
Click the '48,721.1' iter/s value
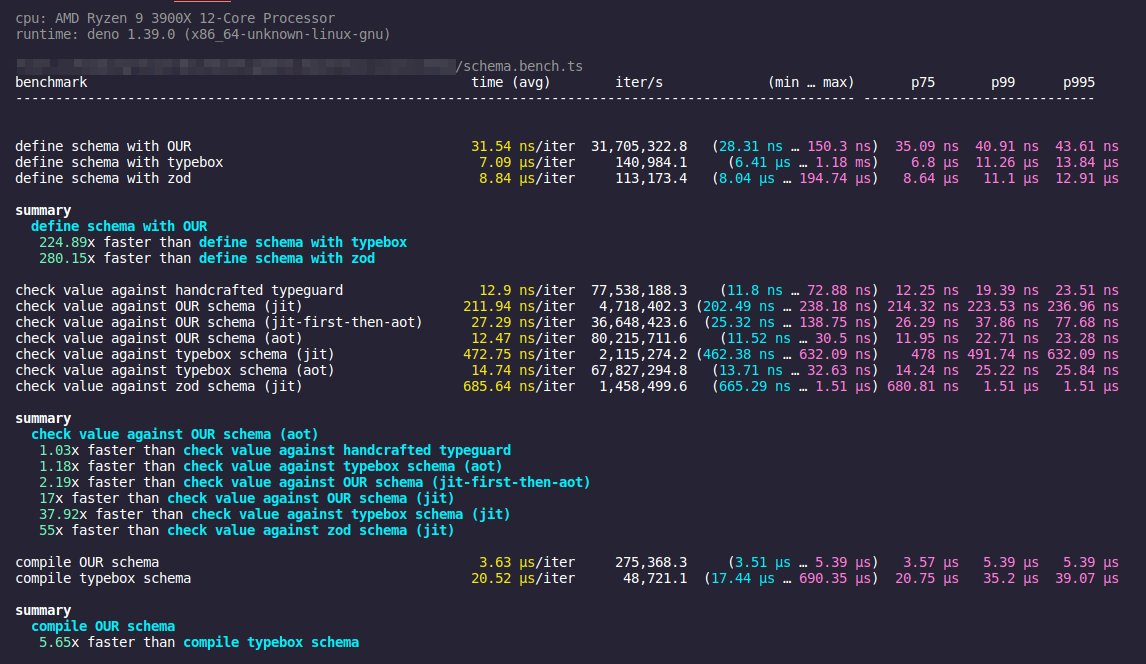tap(655, 579)
